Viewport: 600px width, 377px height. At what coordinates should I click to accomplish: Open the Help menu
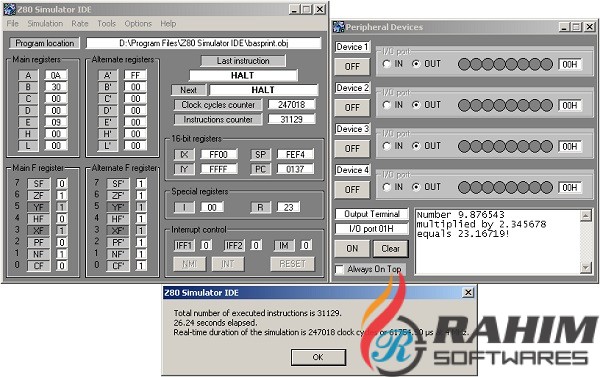(168, 24)
